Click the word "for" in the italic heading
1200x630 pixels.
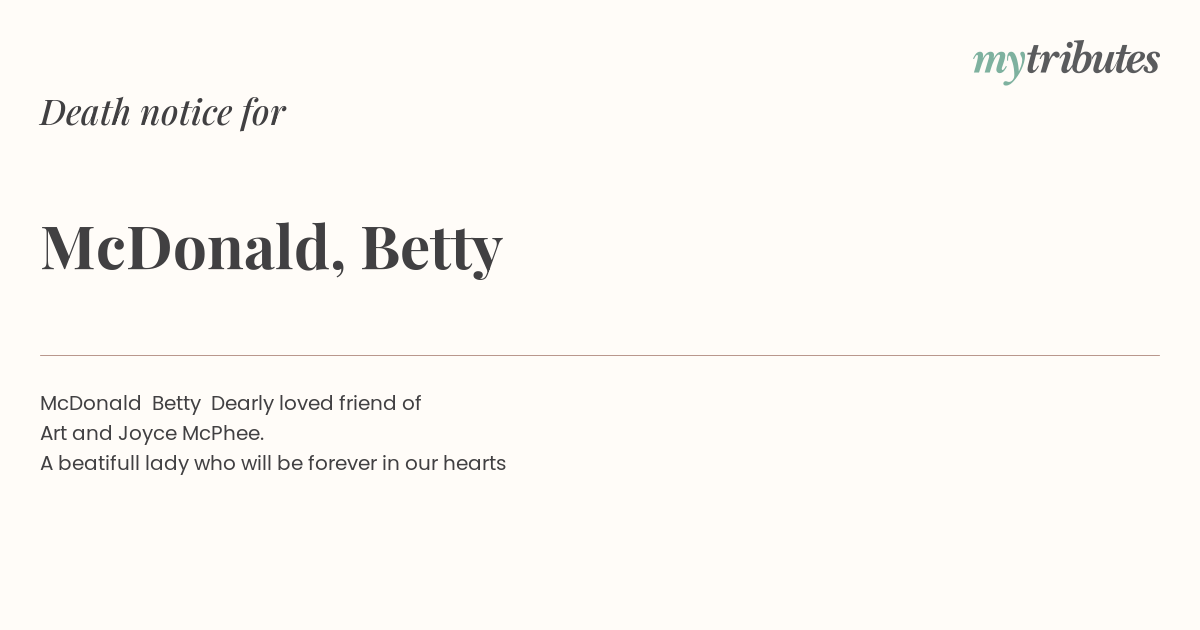(263, 113)
